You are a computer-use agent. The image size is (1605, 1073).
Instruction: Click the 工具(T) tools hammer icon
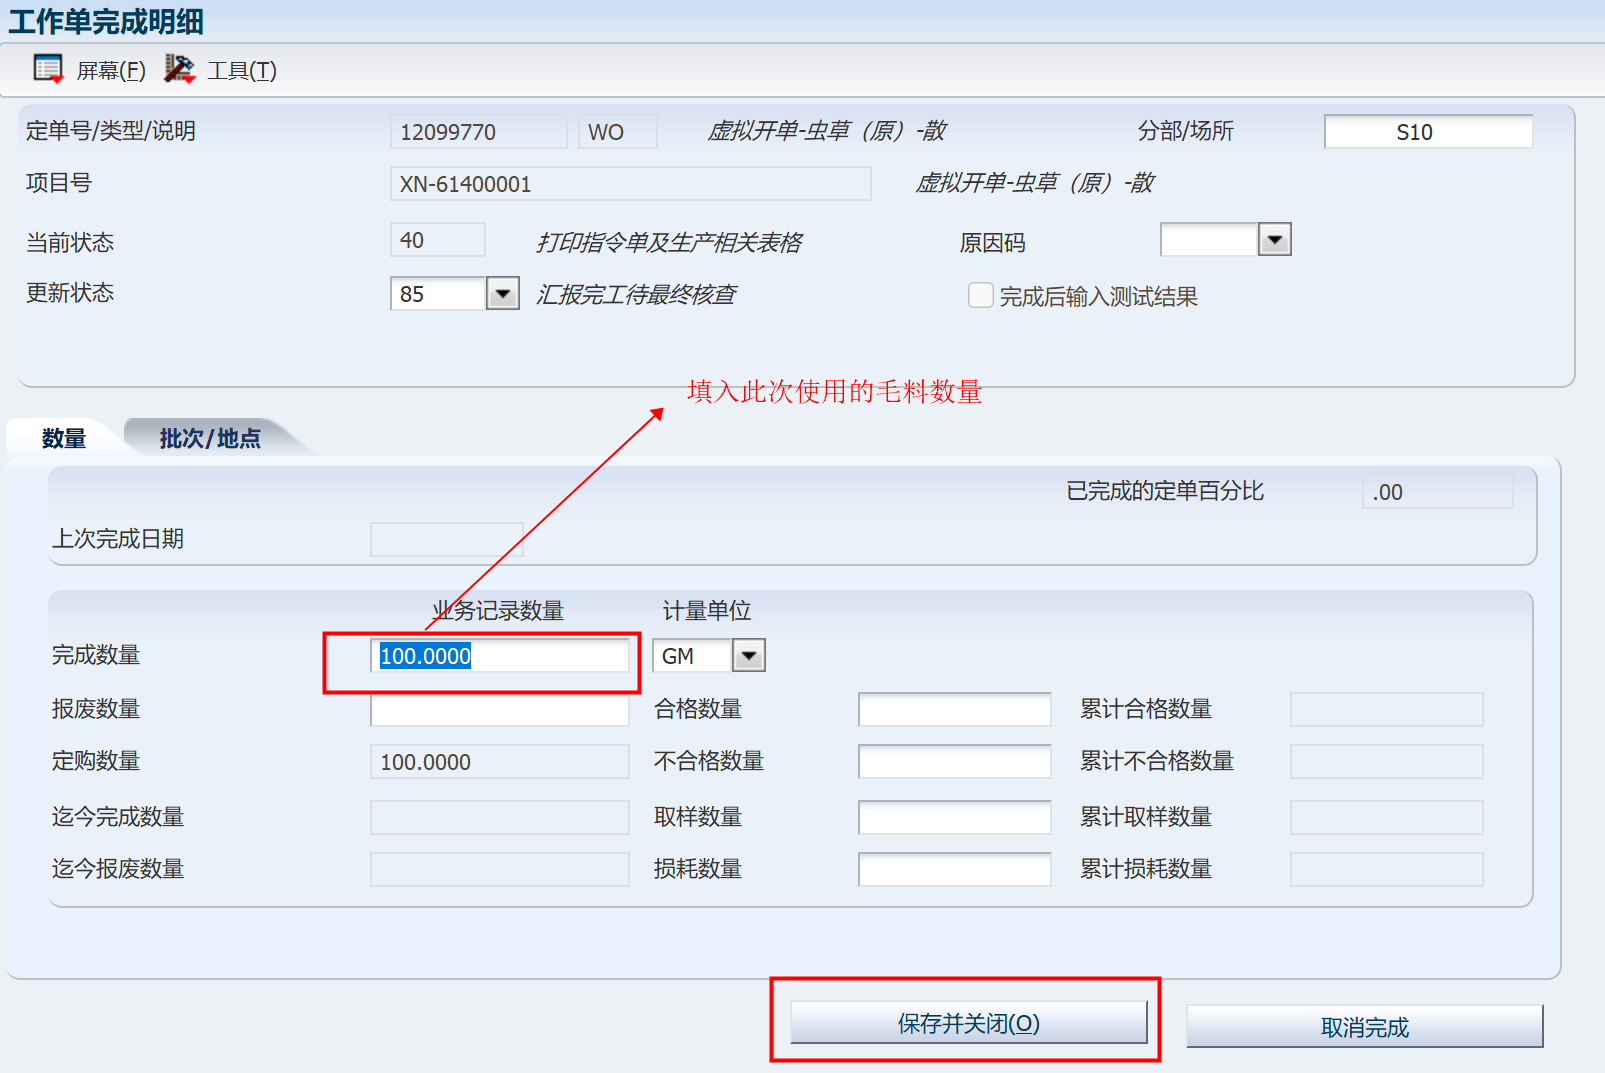179,69
